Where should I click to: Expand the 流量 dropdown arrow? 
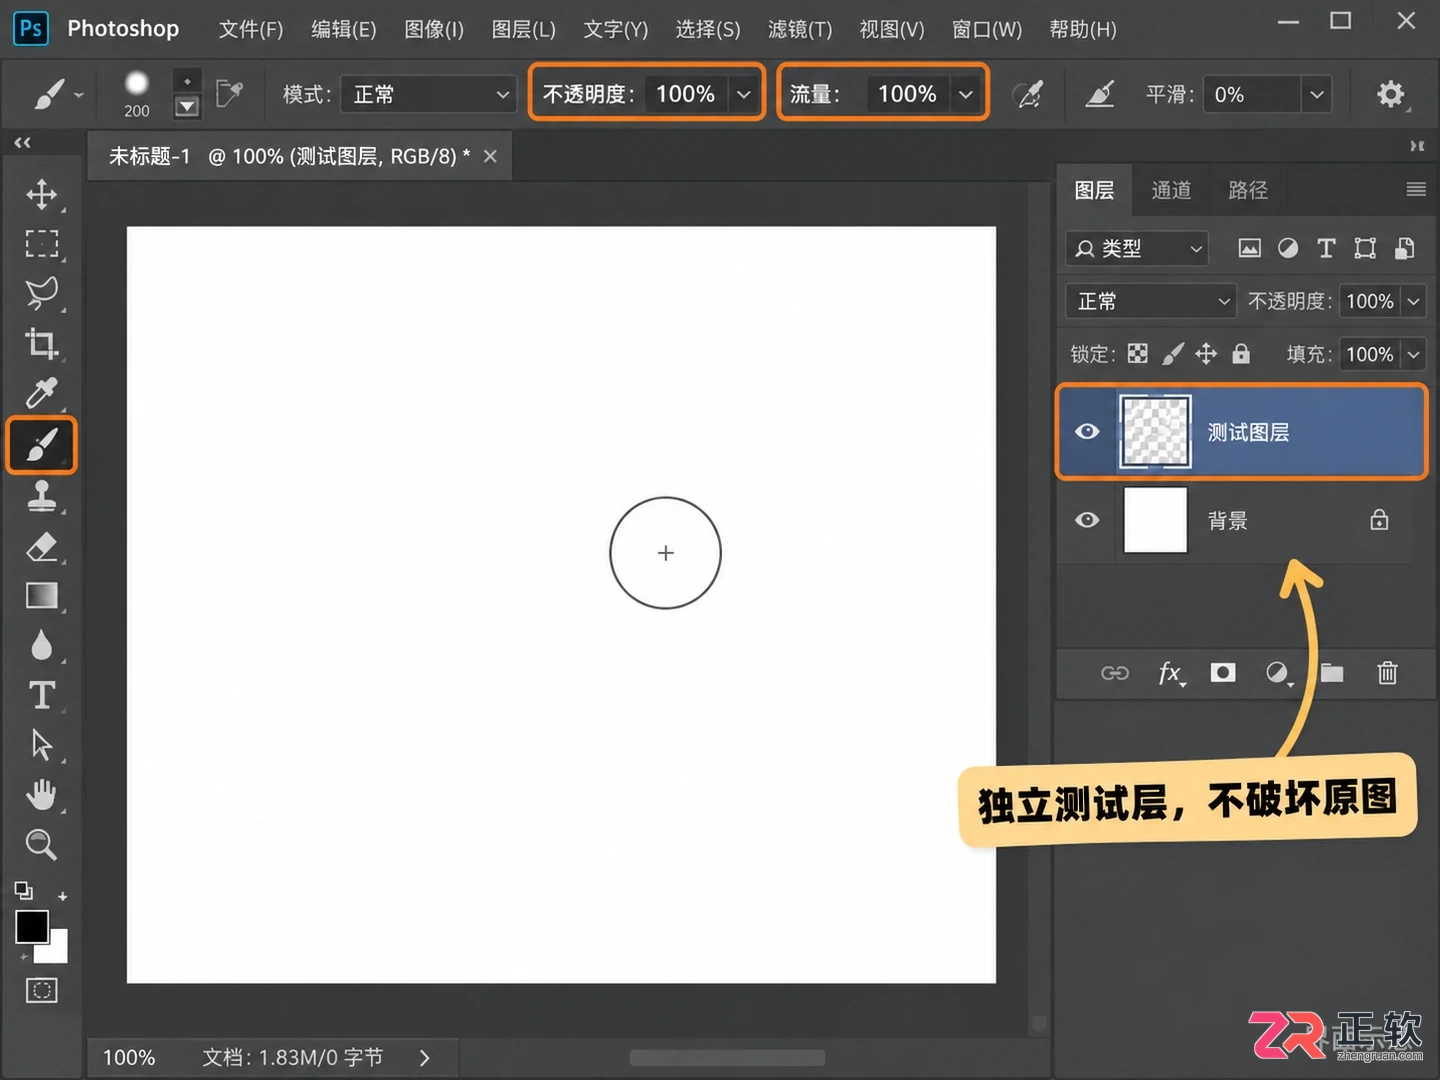tap(965, 94)
